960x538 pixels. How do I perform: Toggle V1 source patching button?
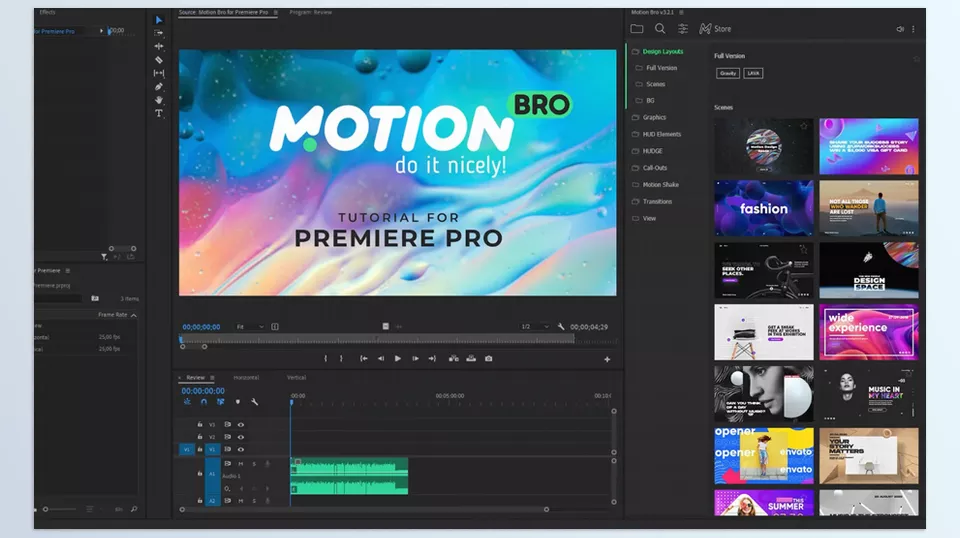tap(187, 449)
